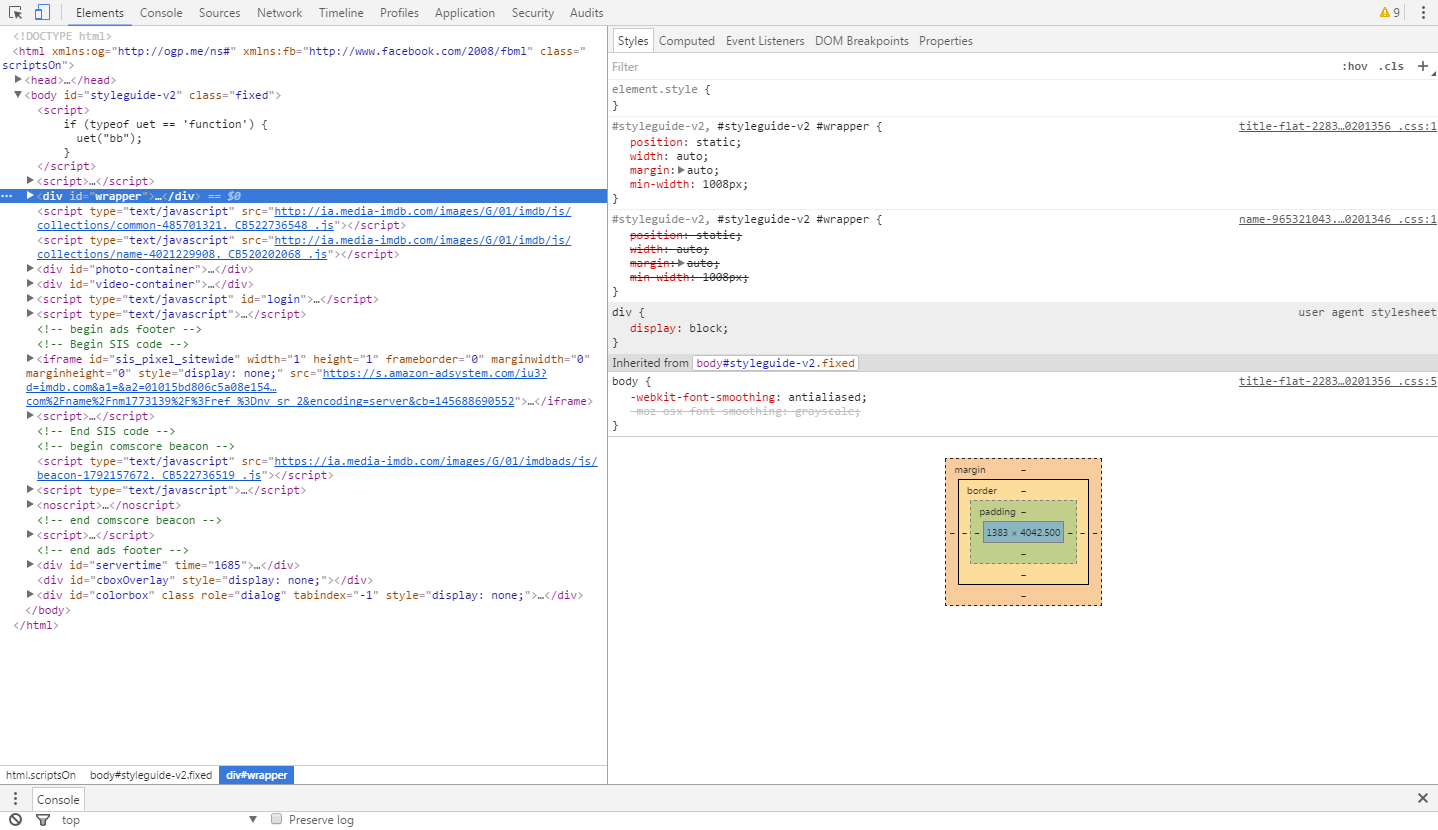Toggle the :hov element state panel
This screenshot has height=830, width=1438.
(x=1354, y=67)
